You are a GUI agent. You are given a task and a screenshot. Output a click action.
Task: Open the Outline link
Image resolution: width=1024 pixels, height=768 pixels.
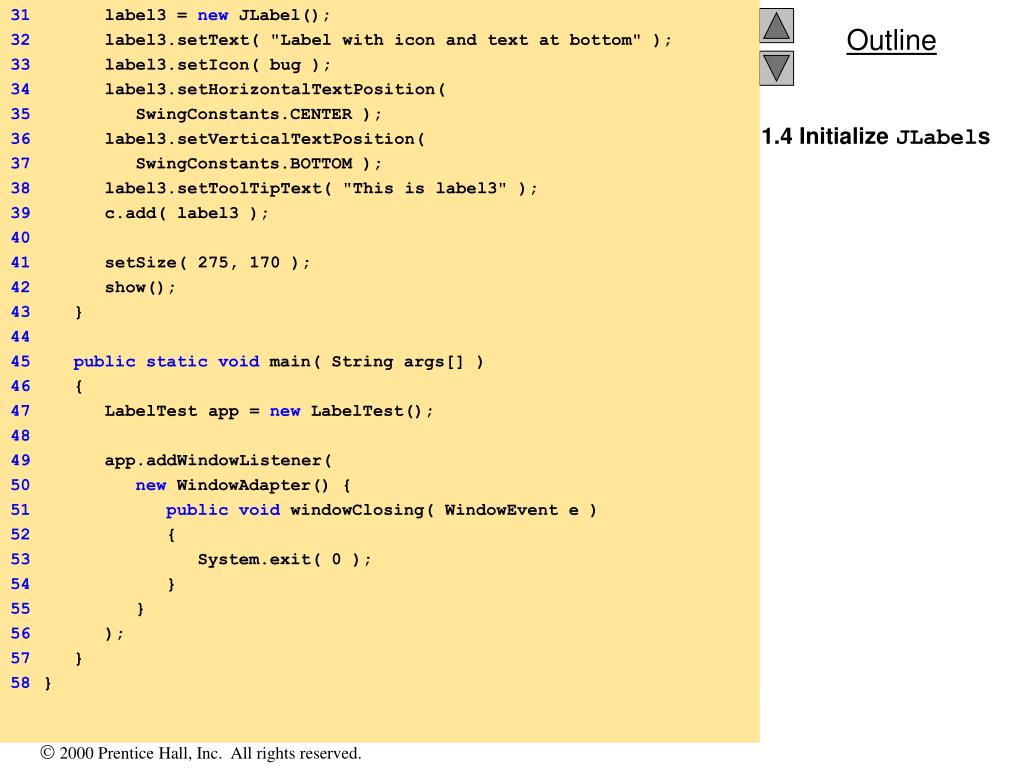click(x=891, y=40)
